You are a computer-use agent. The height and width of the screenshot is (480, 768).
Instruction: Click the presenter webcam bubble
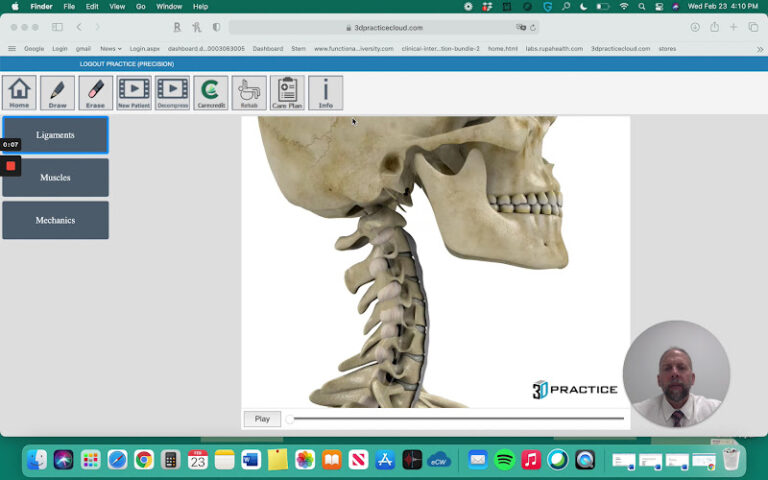tap(677, 374)
